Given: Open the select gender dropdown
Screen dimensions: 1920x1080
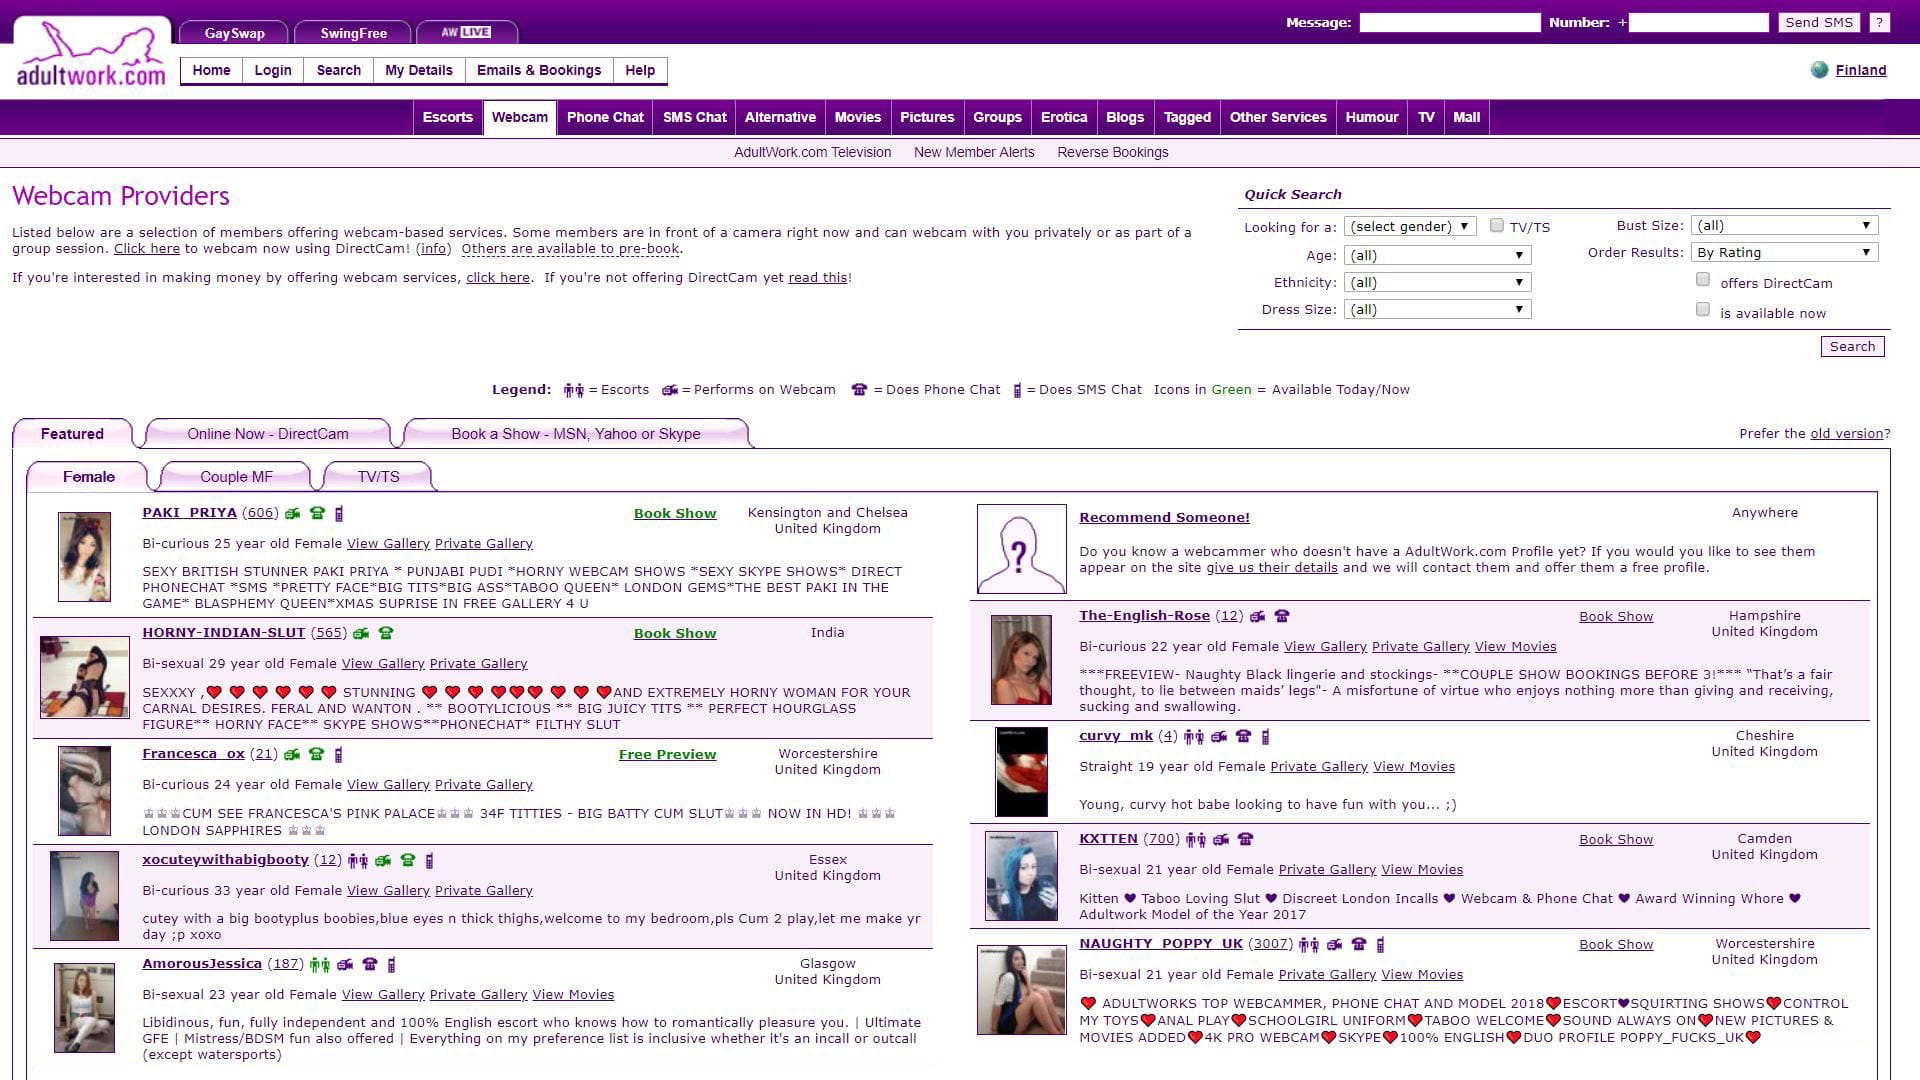Looking at the screenshot, I should (1409, 227).
